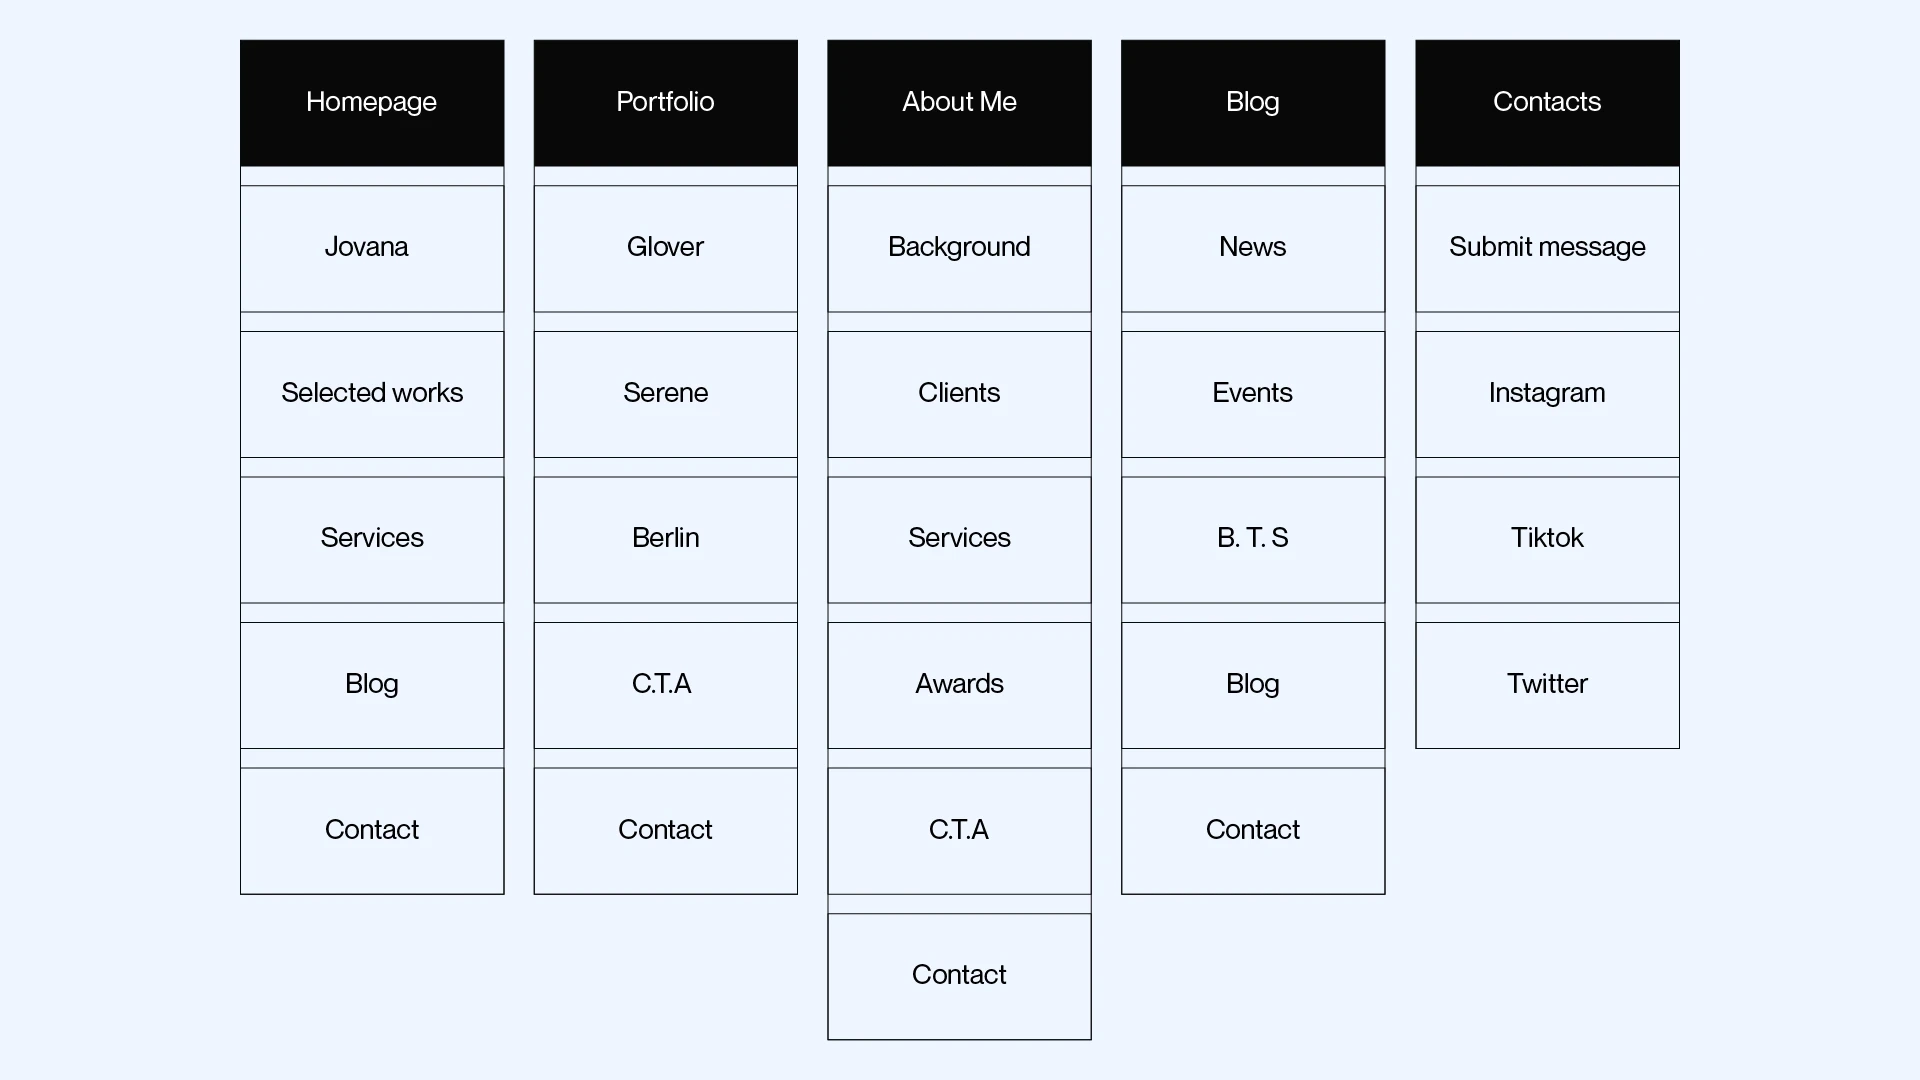Click the Homepage header box
1920x1080 pixels.
pos(372,102)
